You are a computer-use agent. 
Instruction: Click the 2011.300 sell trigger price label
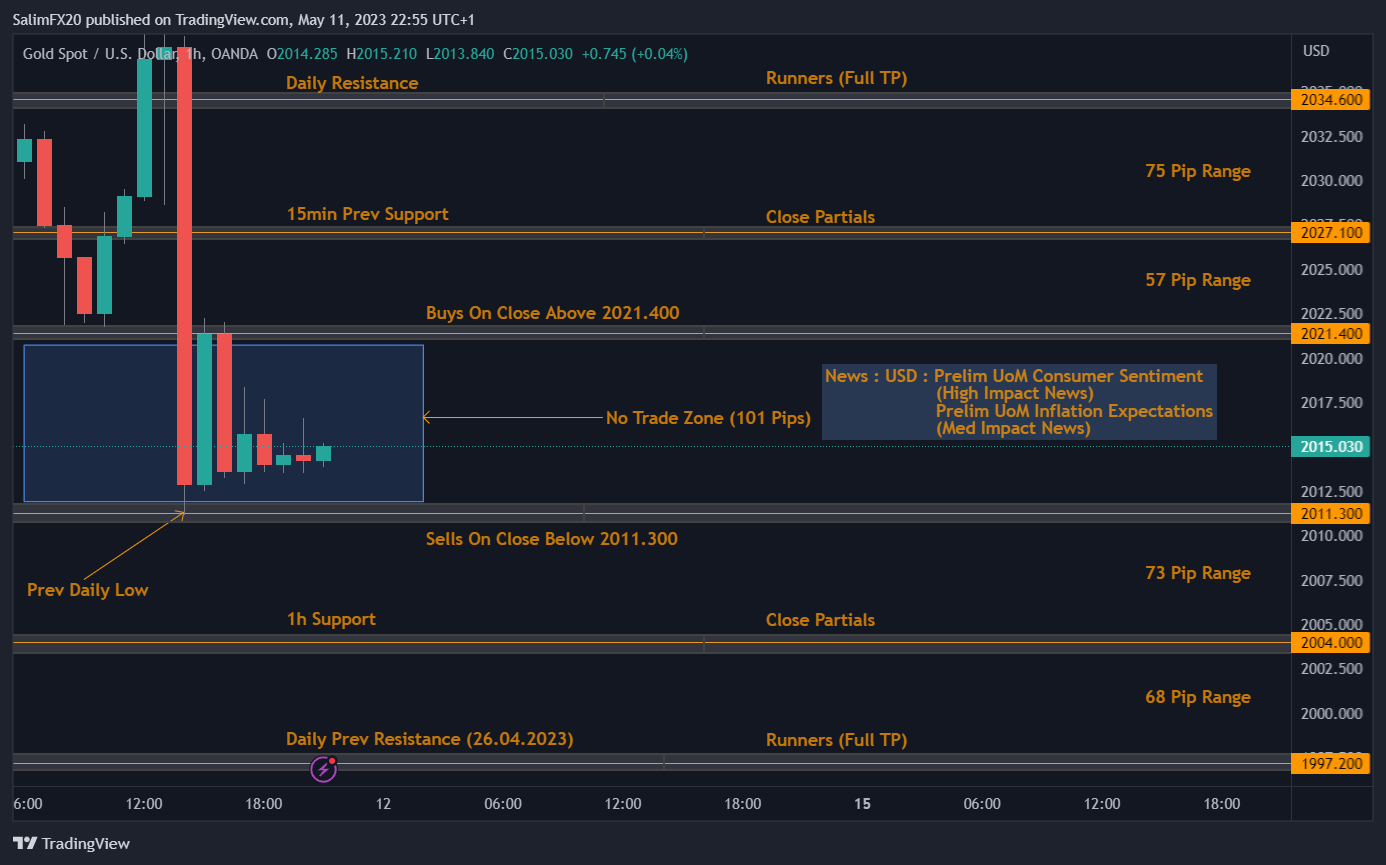point(1331,513)
